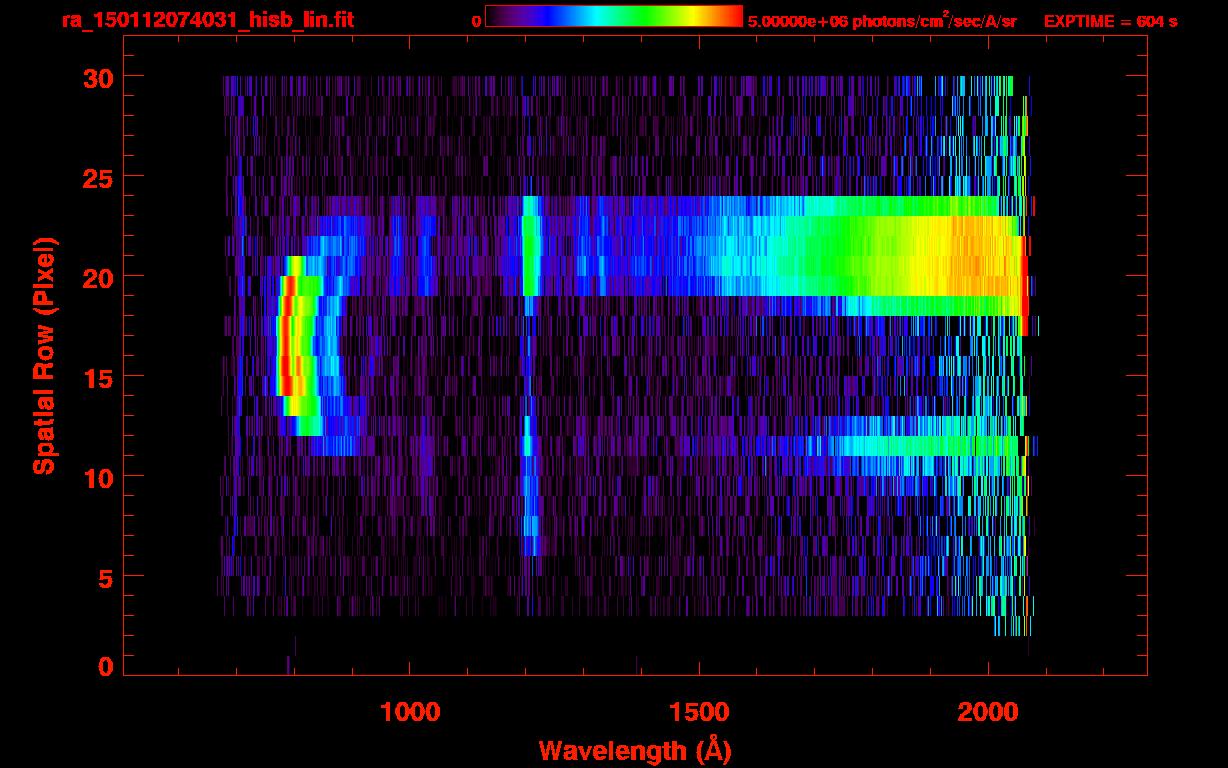Click x-axis tick label 2000

988,711
